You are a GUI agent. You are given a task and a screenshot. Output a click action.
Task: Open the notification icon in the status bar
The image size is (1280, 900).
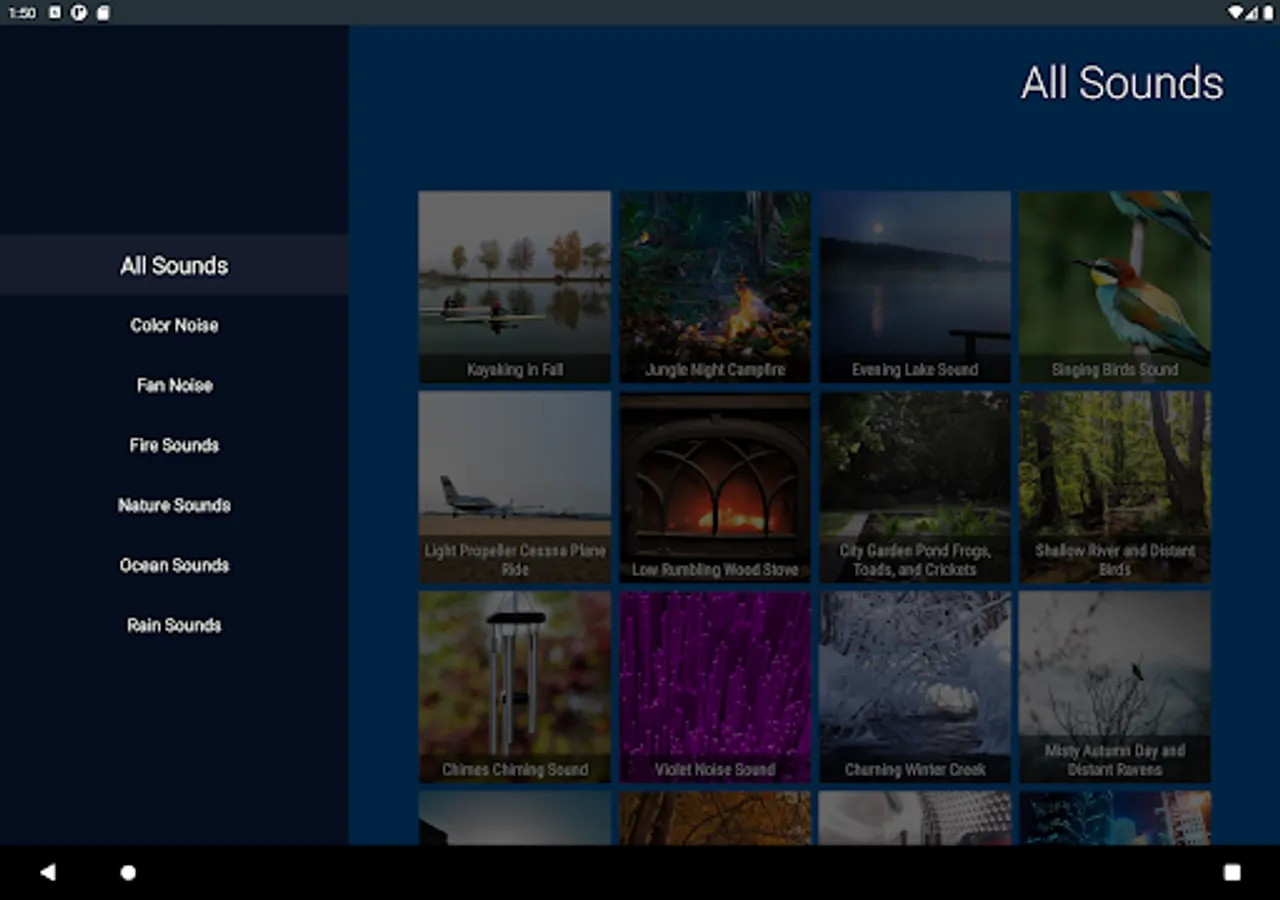coord(74,13)
